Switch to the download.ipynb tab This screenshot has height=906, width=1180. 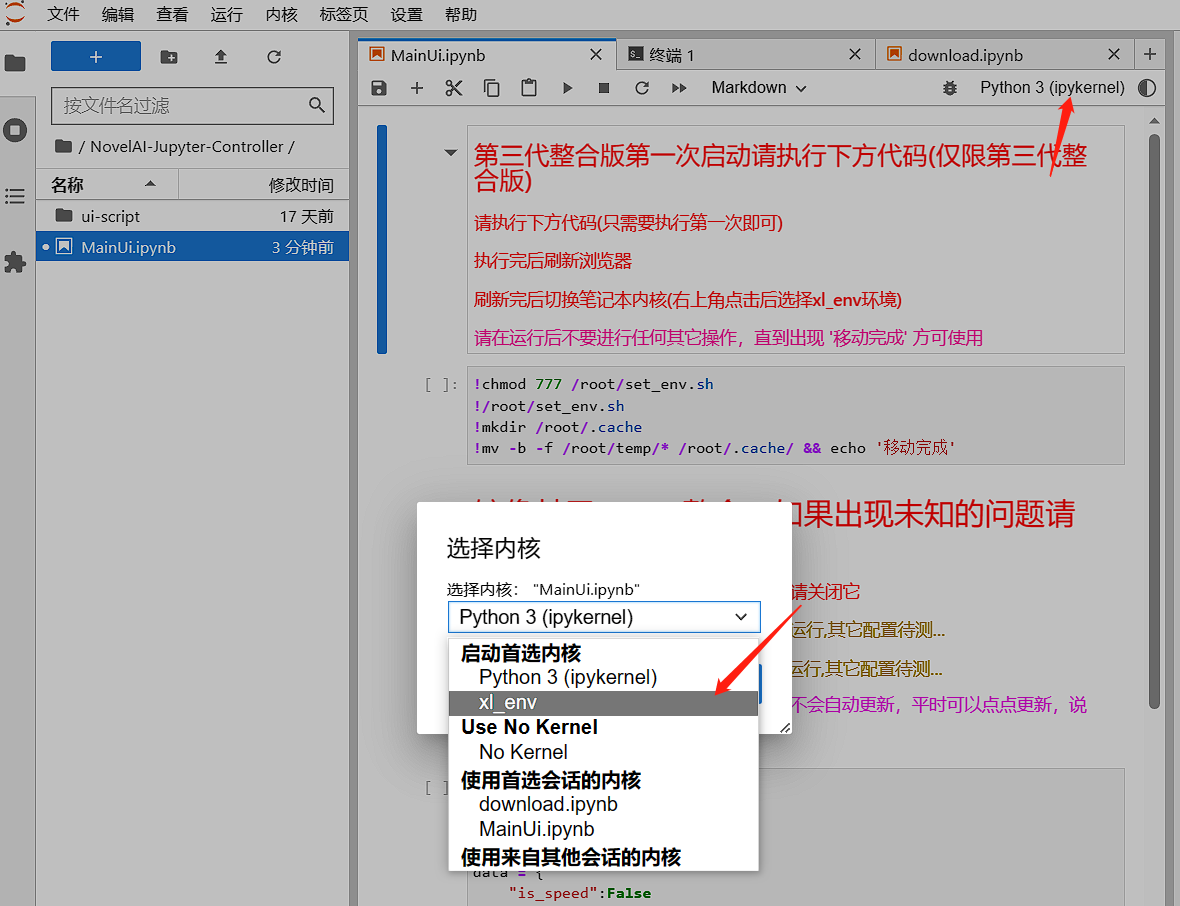pos(965,55)
